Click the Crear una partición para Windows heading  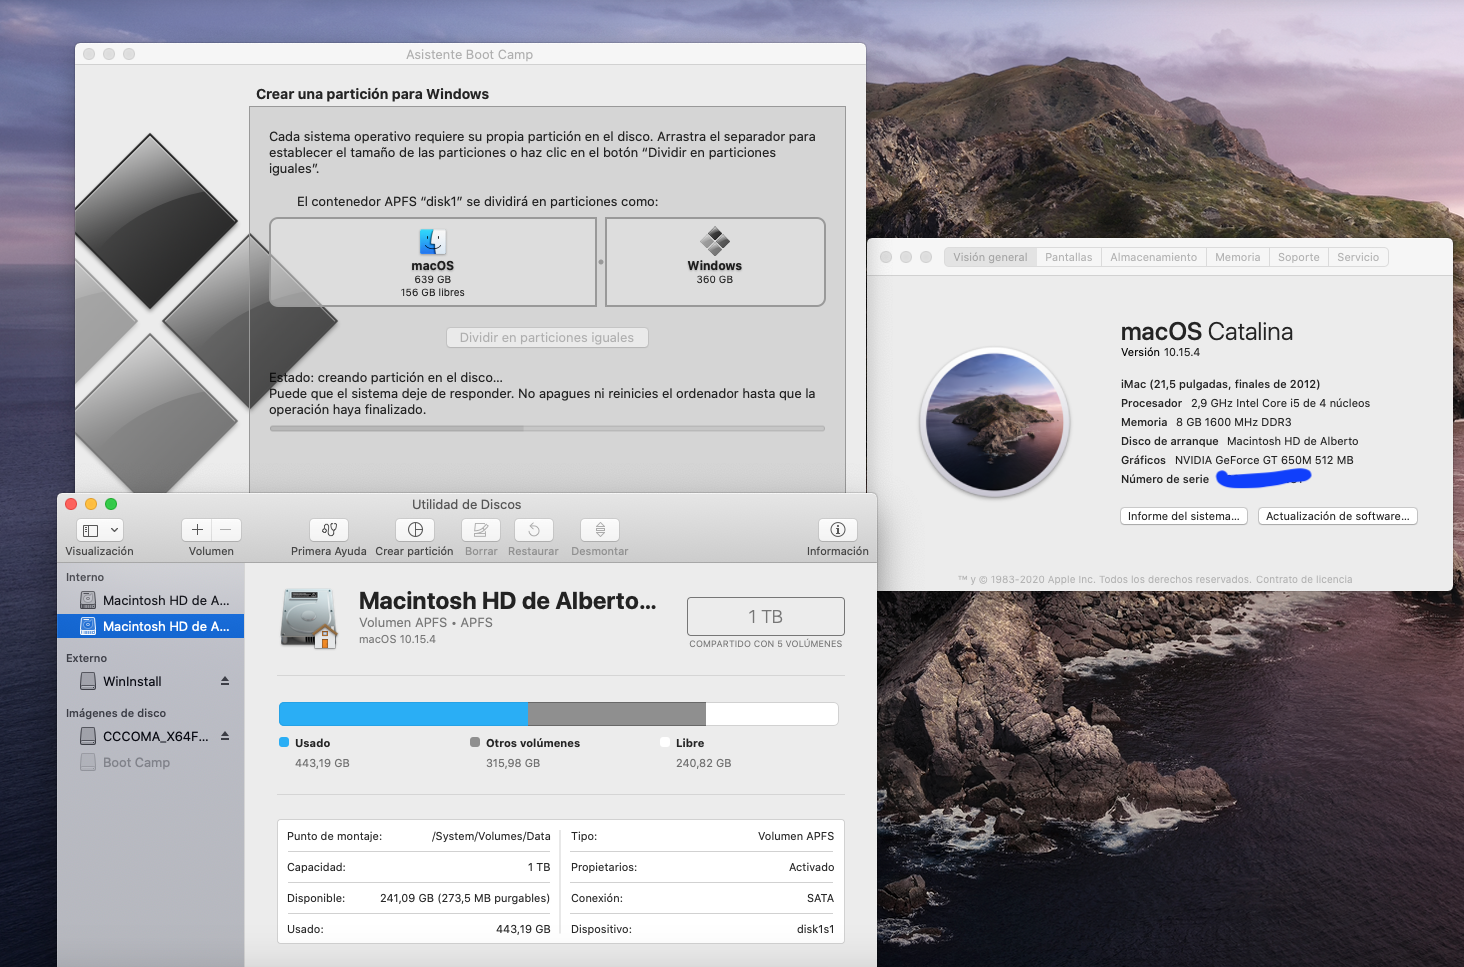click(x=373, y=94)
